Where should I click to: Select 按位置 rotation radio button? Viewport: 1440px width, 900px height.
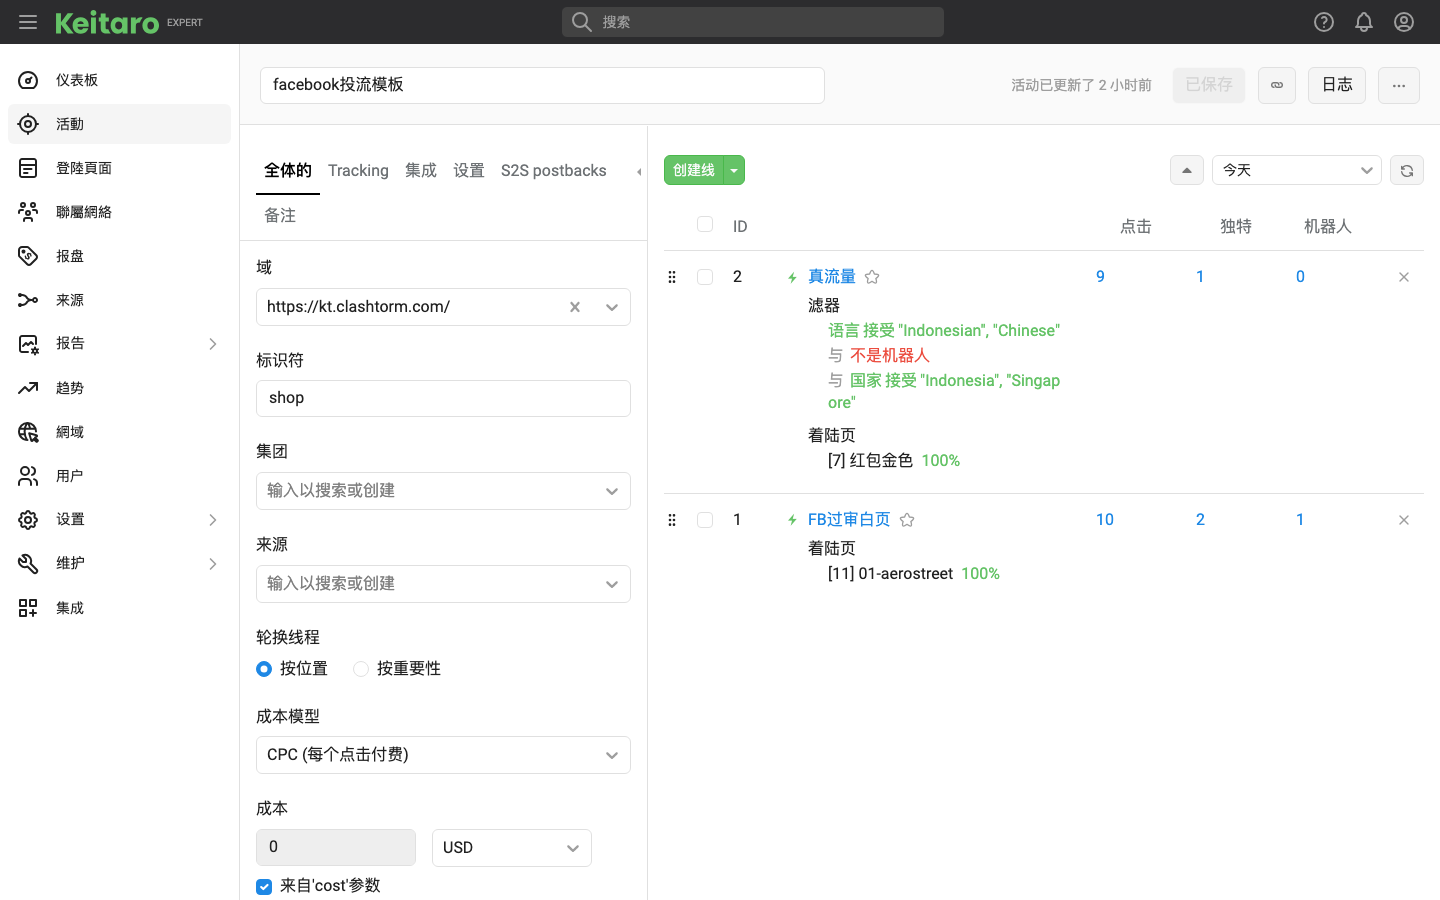264,669
